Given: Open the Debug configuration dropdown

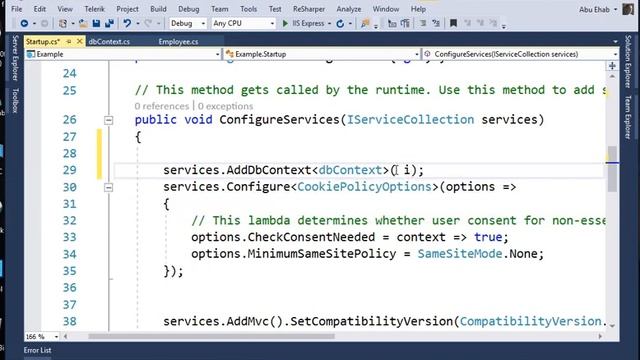Looking at the screenshot, I should (x=188, y=24).
